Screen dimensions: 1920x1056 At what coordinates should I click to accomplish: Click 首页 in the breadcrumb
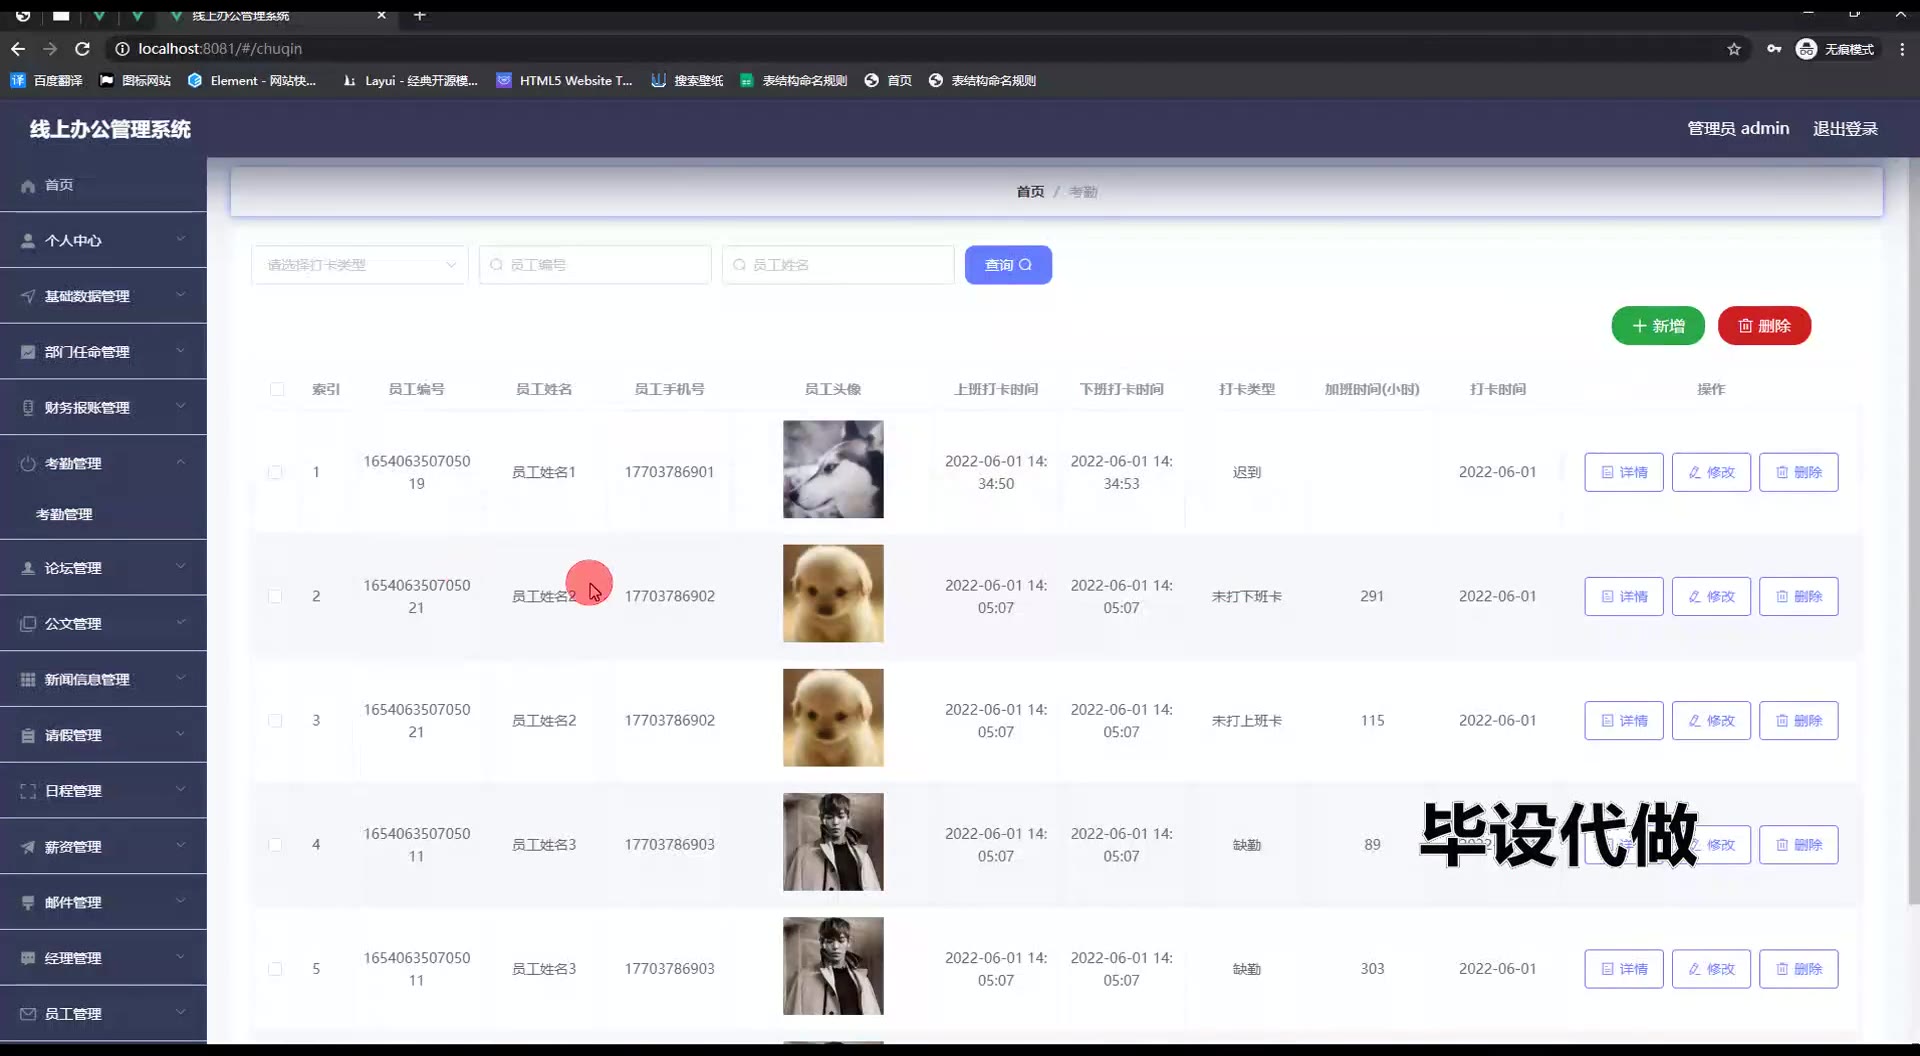(x=1030, y=192)
